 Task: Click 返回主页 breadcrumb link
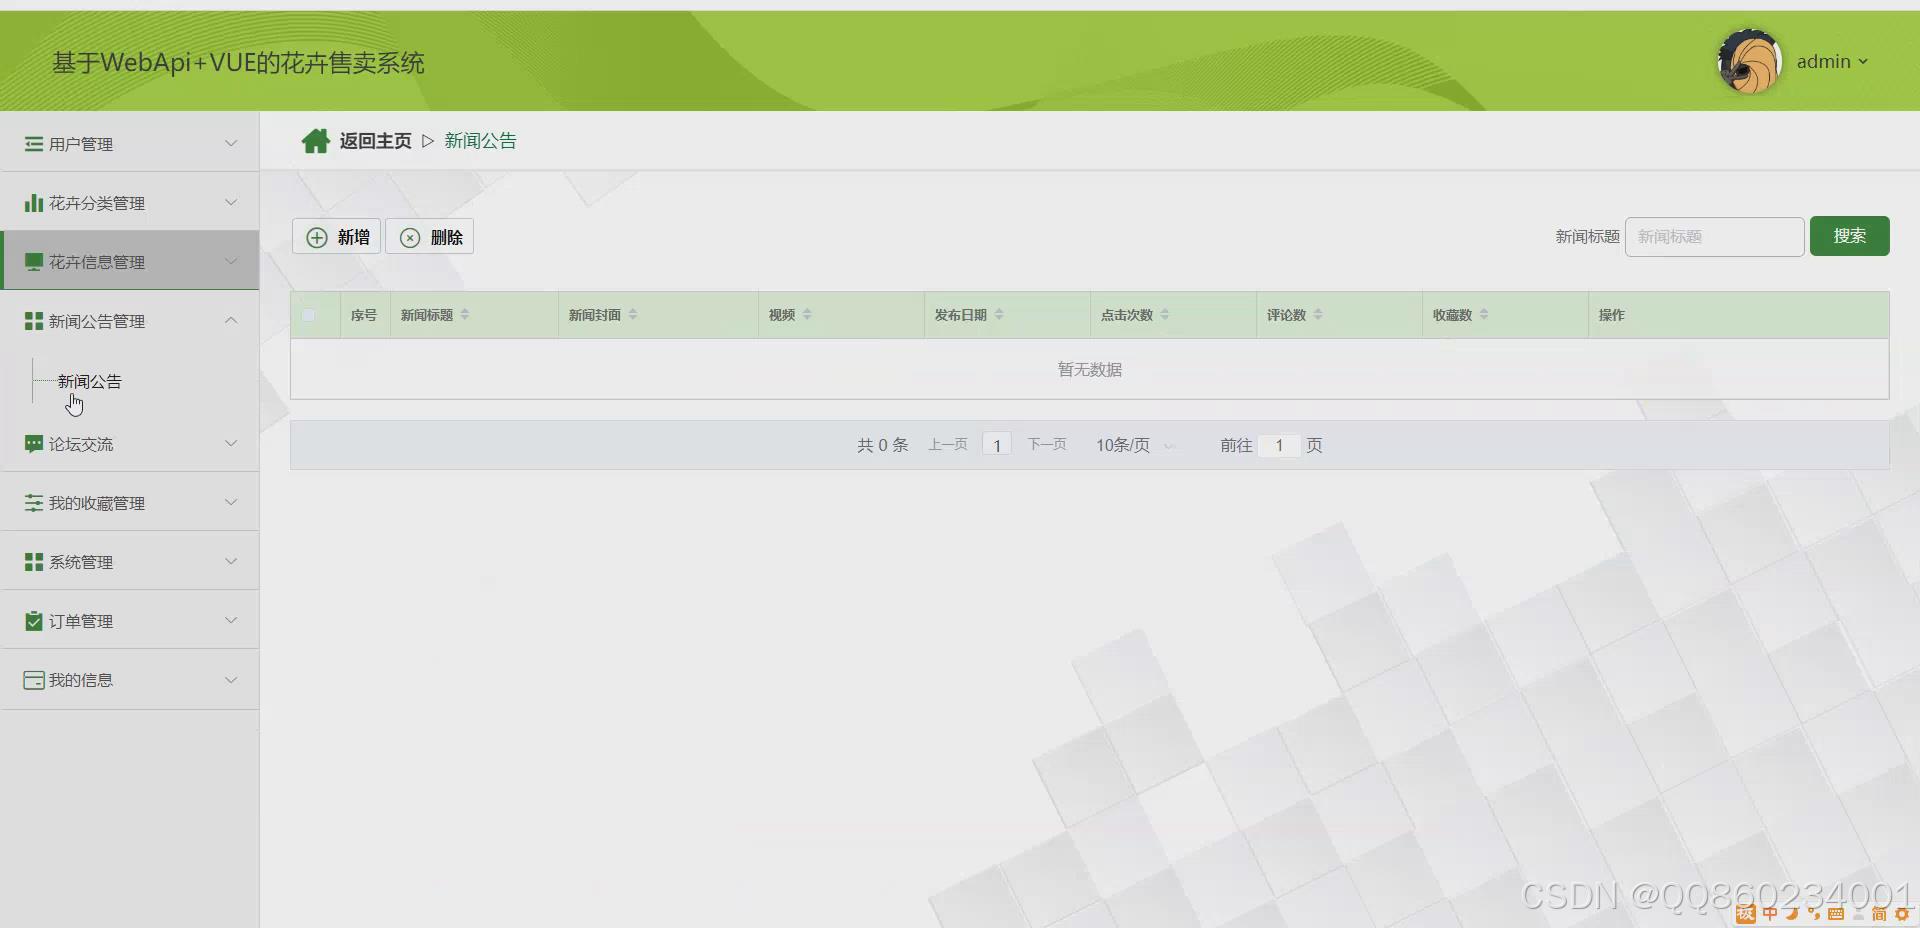[375, 141]
